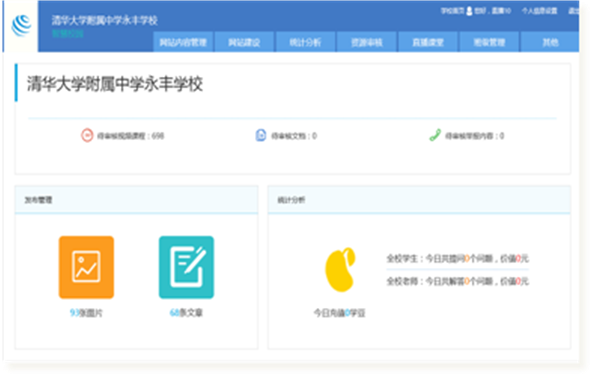Open the 93张图片 link
Viewport: 593px width, 374px height.
click(x=86, y=313)
